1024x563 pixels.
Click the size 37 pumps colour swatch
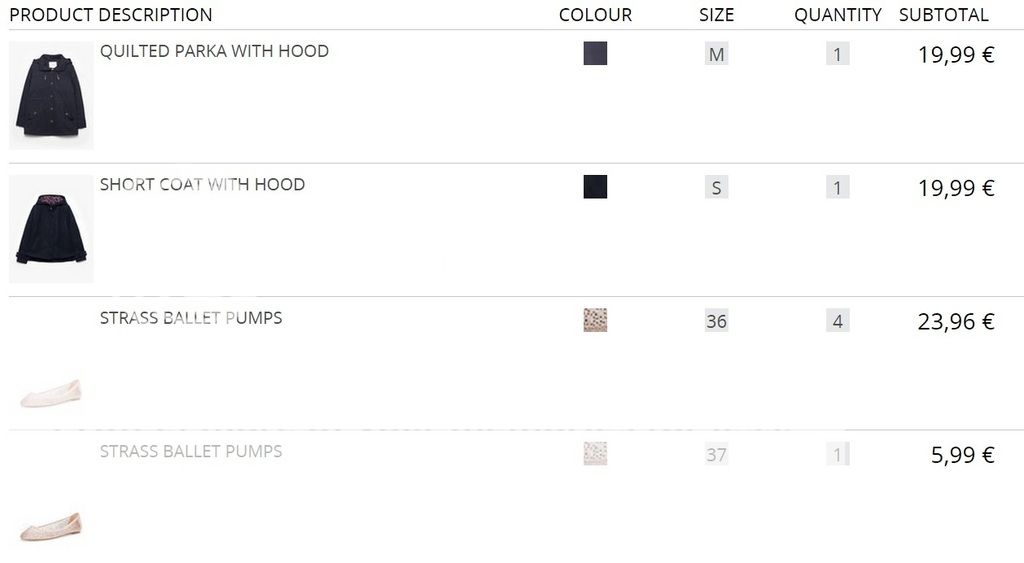coord(595,454)
